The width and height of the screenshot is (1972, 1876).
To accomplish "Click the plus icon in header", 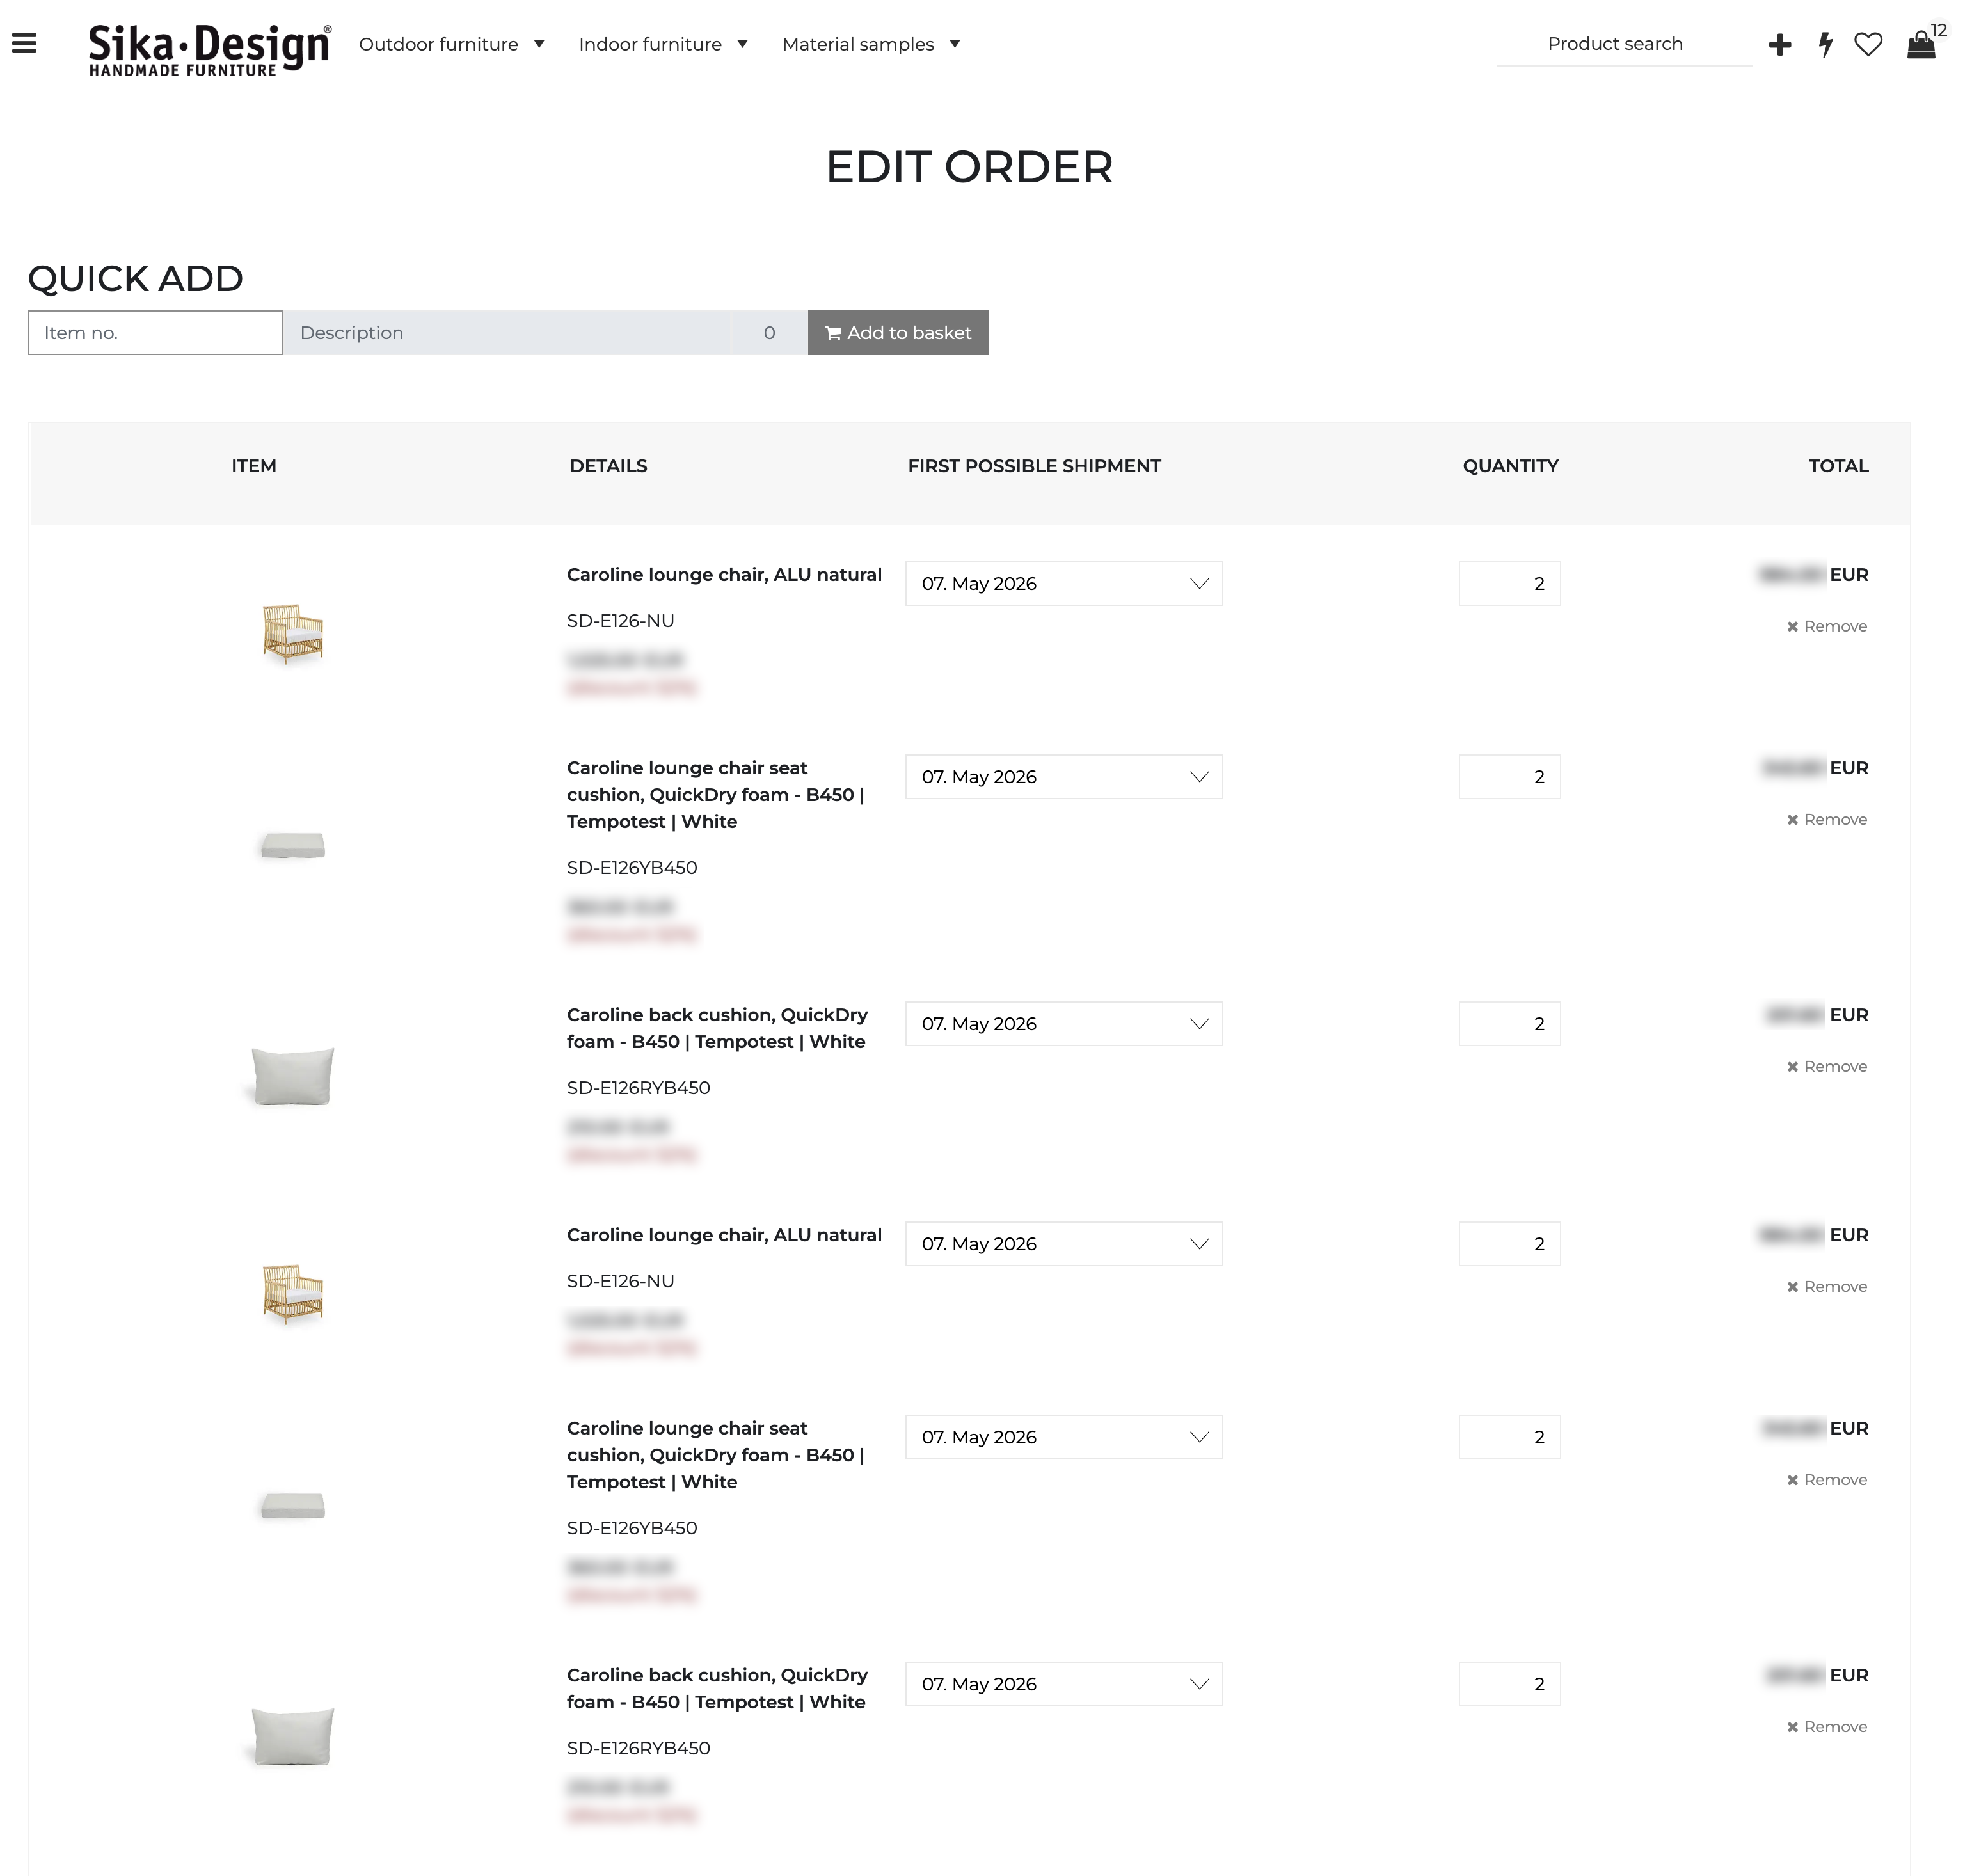I will [x=1780, y=44].
